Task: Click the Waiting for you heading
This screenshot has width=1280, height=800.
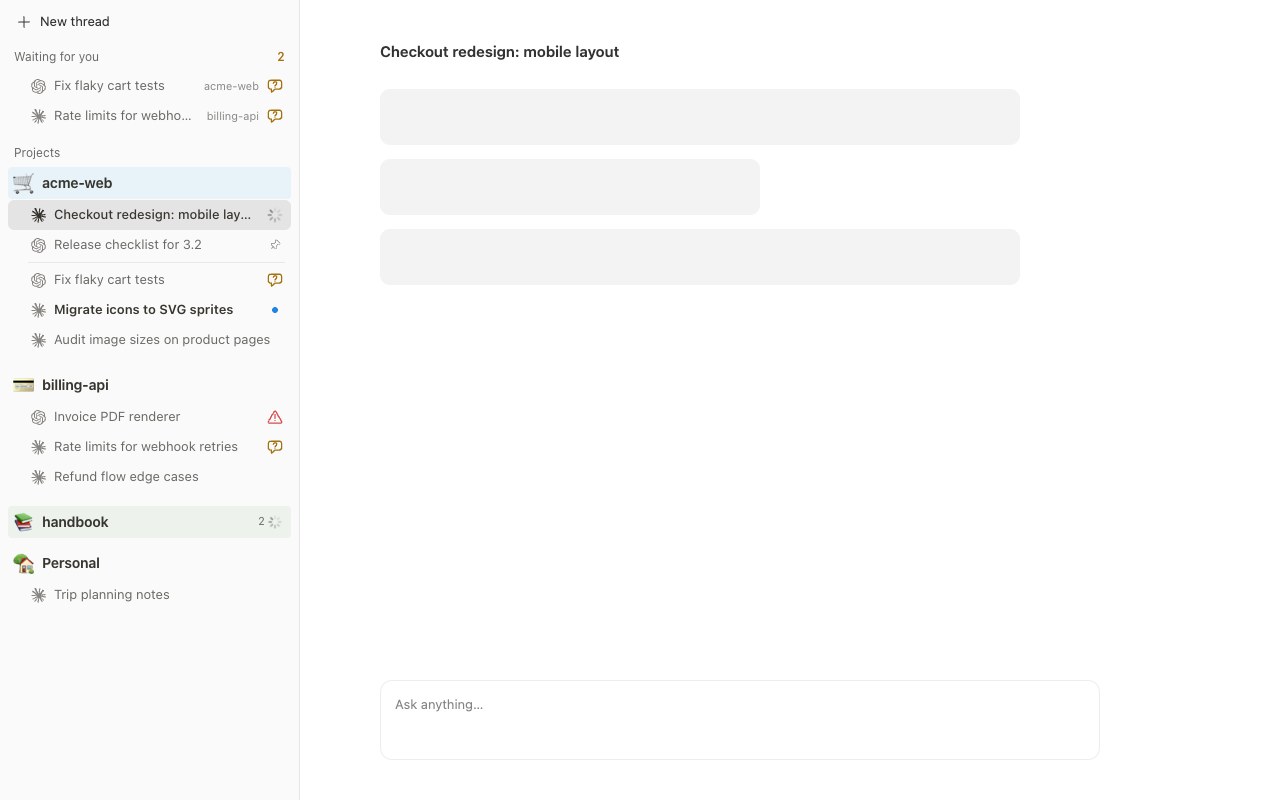Action: point(56,57)
